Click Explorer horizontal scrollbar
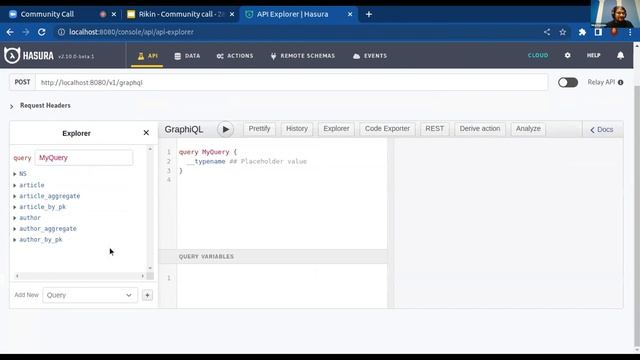This screenshot has height=360, width=640. [x=80, y=276]
